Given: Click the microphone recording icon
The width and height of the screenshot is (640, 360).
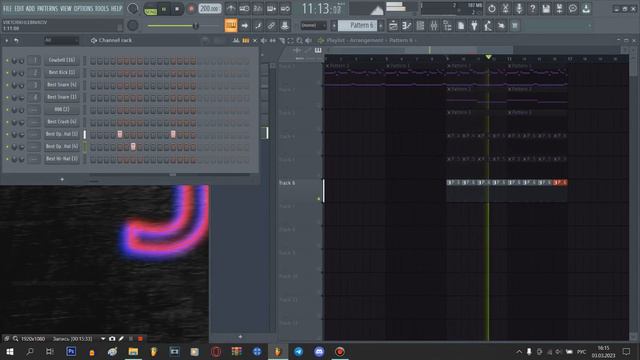Looking at the screenshot, I should pos(519,9).
